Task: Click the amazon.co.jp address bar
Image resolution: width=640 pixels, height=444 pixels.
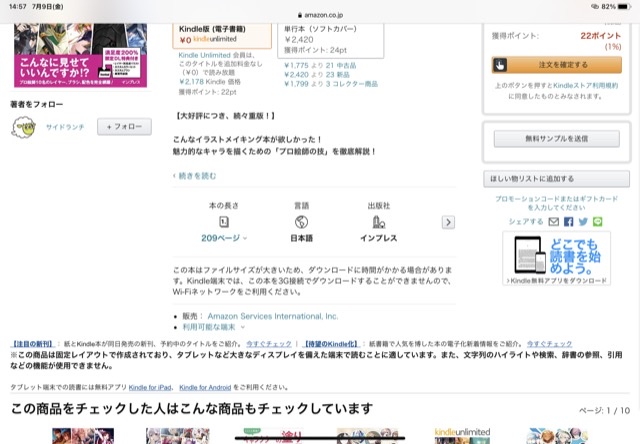Action: [320, 15]
